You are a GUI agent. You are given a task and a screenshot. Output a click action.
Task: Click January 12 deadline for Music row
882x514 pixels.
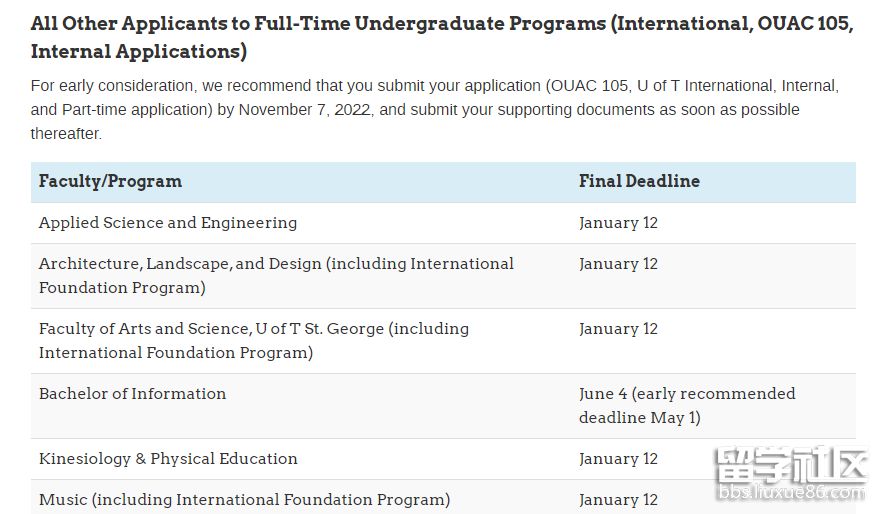pos(618,499)
